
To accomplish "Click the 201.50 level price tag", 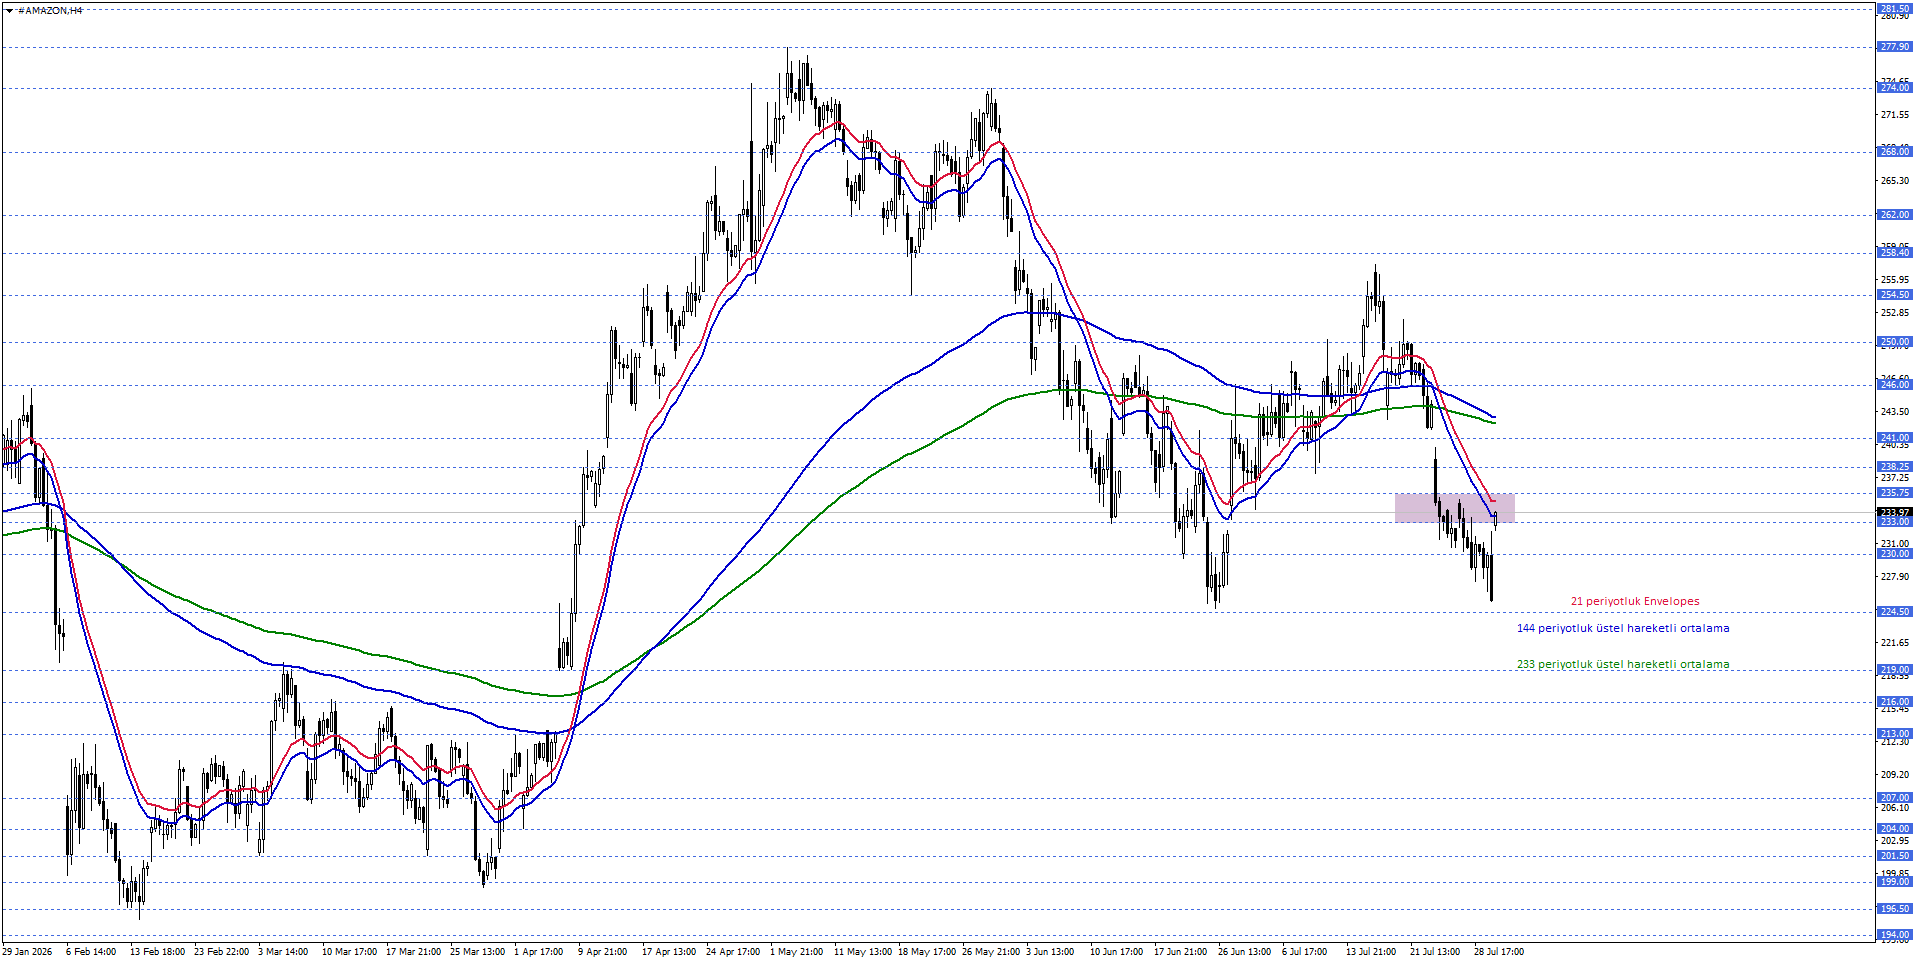I will coord(1895,856).
